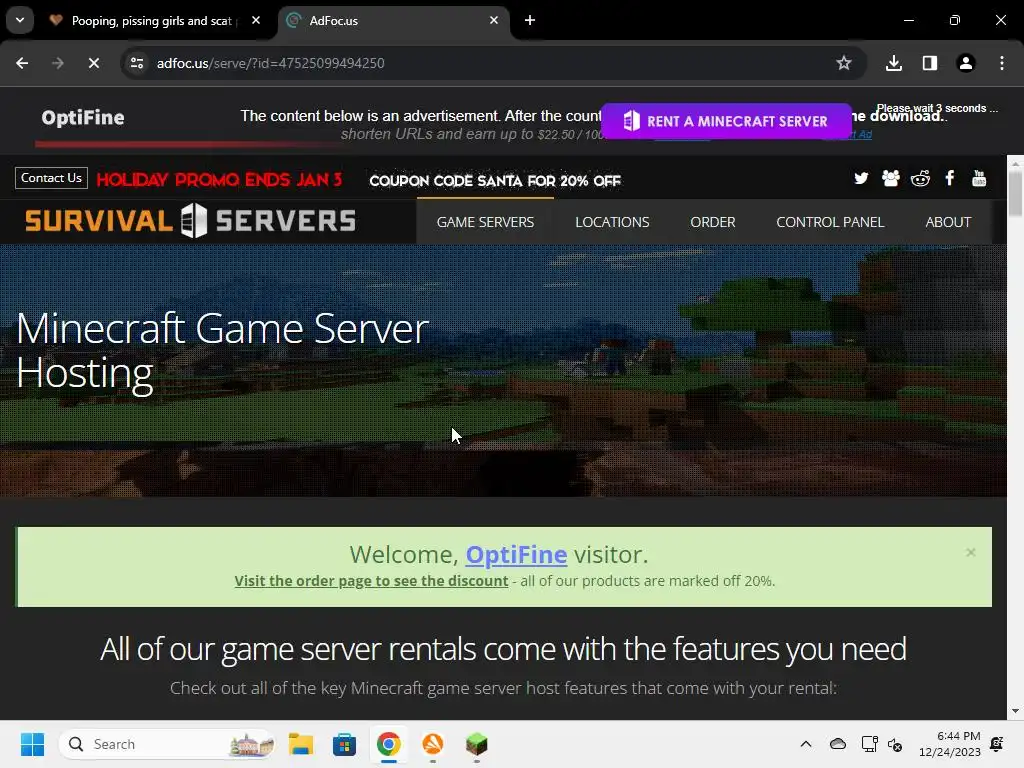Open the Survival Servers community group icon
Viewport: 1024px width, 768px height.
coord(891,178)
